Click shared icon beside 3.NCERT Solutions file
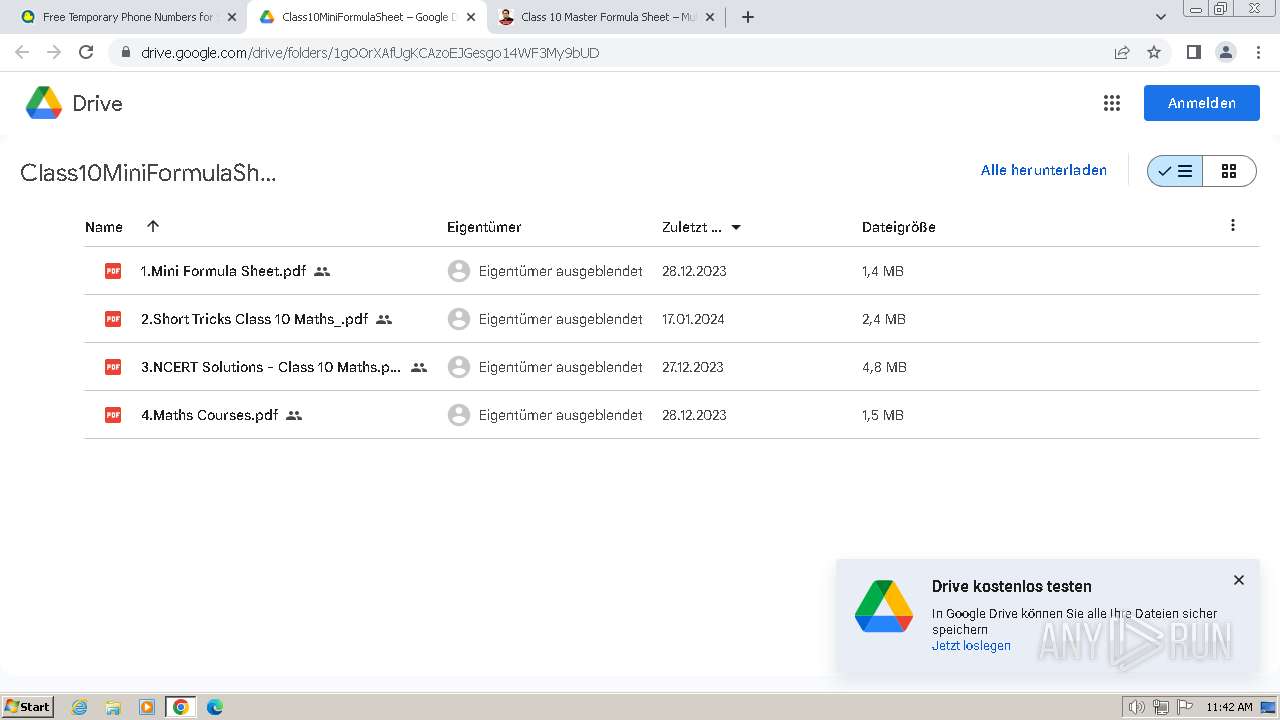Screen dimensions: 1280x720 [x=419, y=367]
